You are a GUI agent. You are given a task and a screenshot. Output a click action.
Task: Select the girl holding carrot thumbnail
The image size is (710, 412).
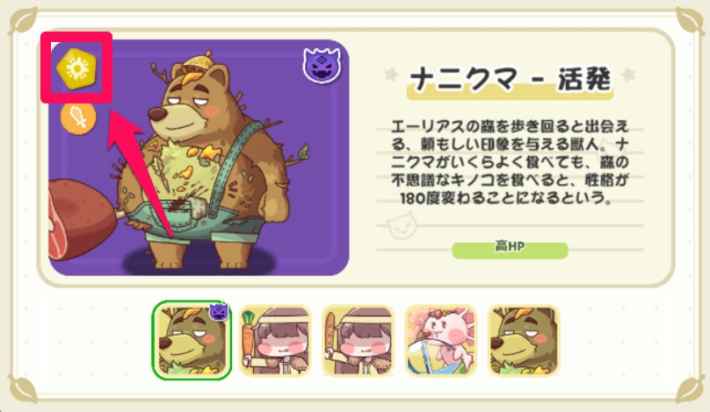coord(275,341)
